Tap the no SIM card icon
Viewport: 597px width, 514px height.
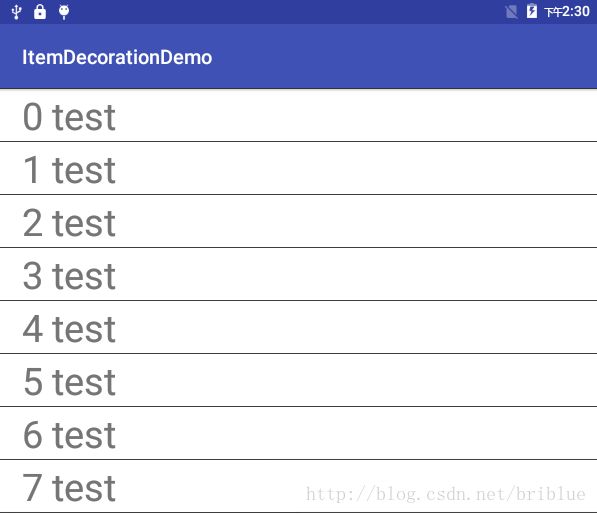pos(511,12)
